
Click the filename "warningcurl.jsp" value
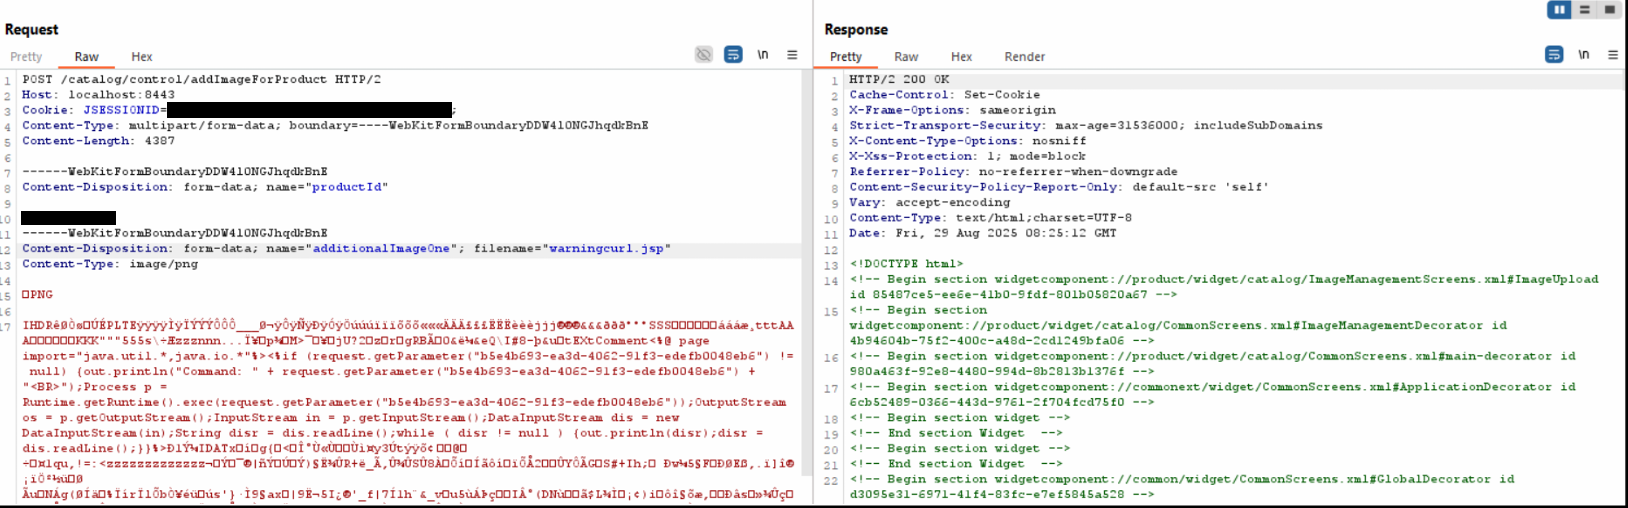coord(606,249)
